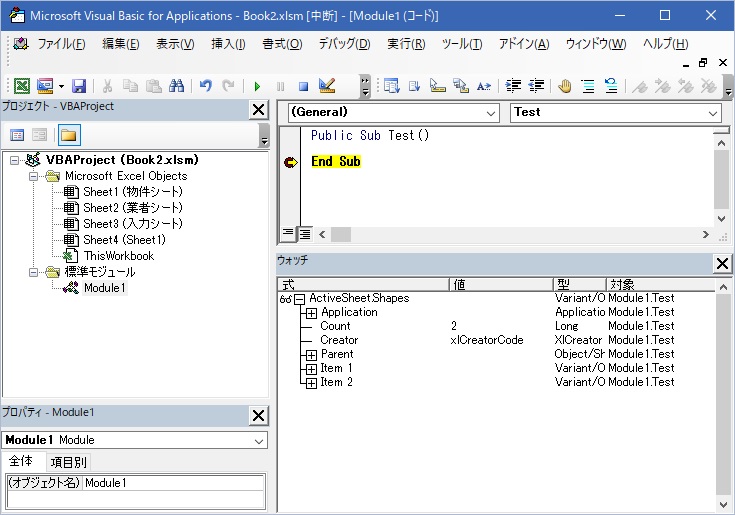This screenshot has height=515, width=735.
Task: Expand the Parent watch entry
Action: [311, 355]
